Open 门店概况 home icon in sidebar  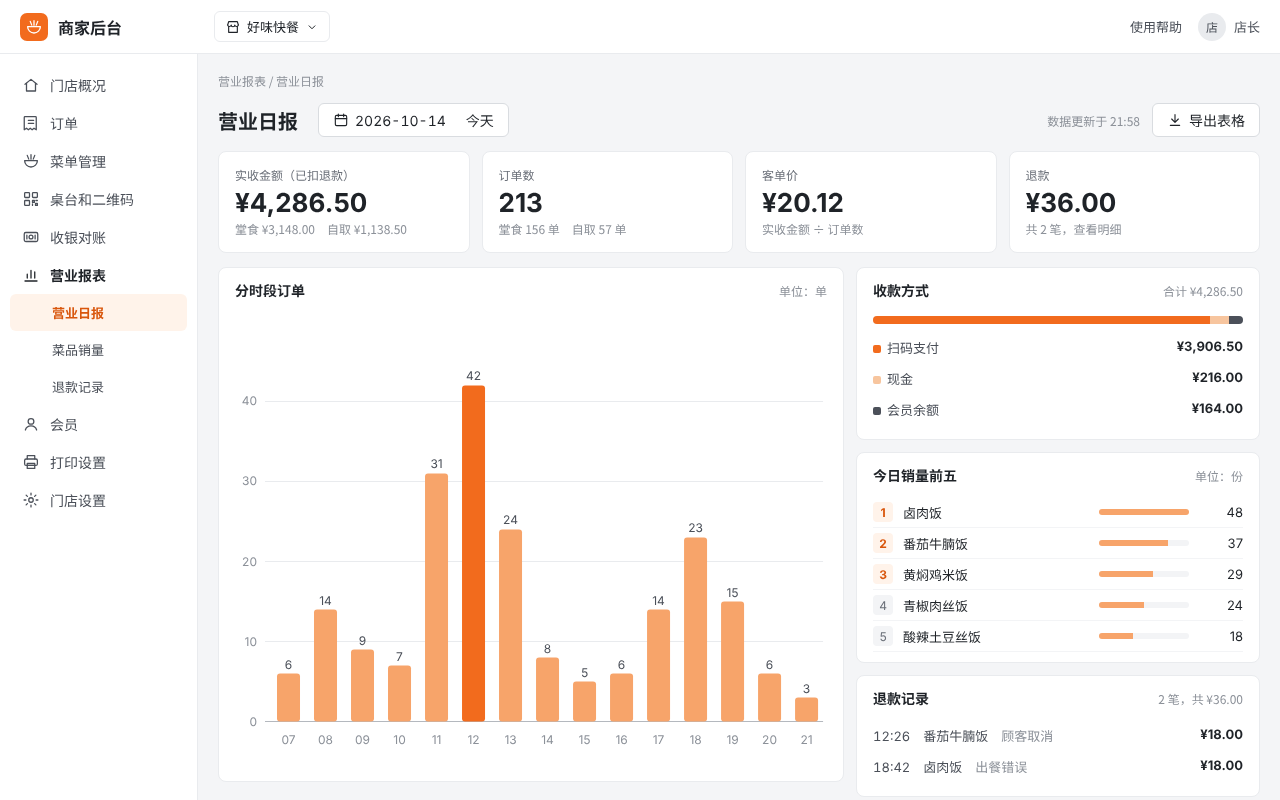click(x=31, y=85)
